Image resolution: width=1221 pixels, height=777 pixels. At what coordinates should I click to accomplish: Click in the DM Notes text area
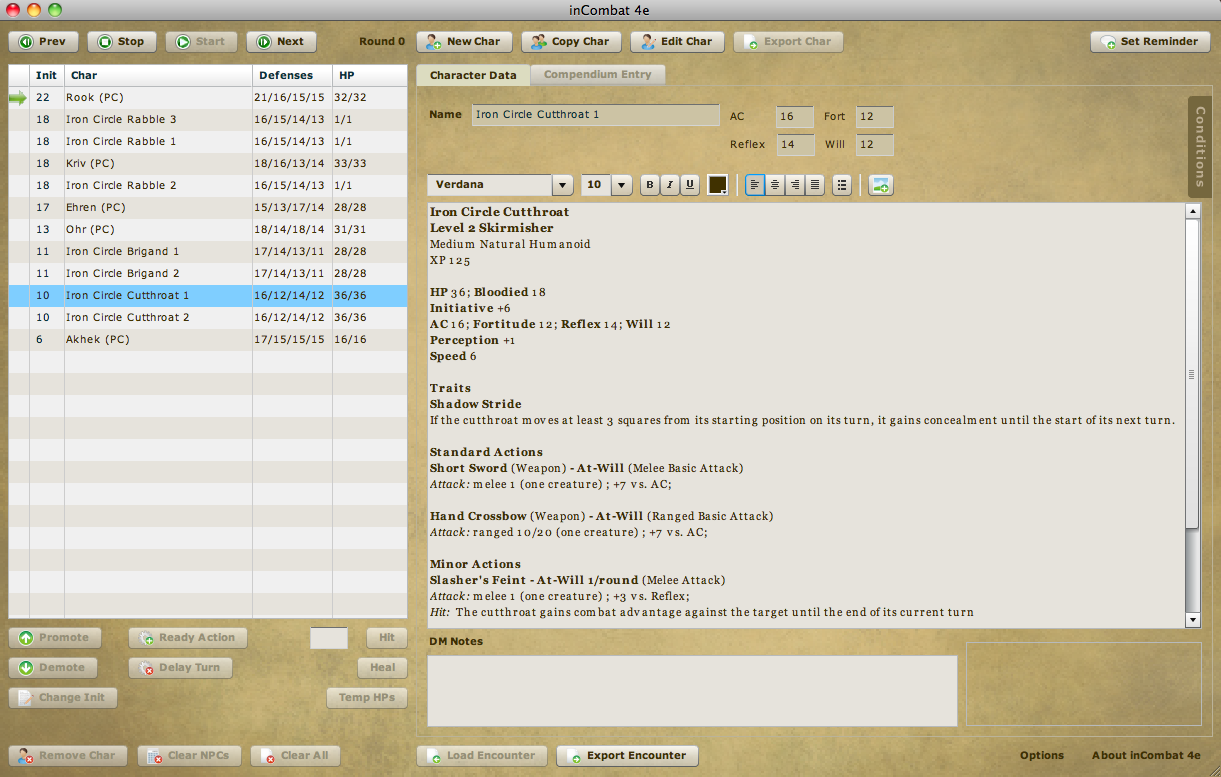click(x=692, y=690)
